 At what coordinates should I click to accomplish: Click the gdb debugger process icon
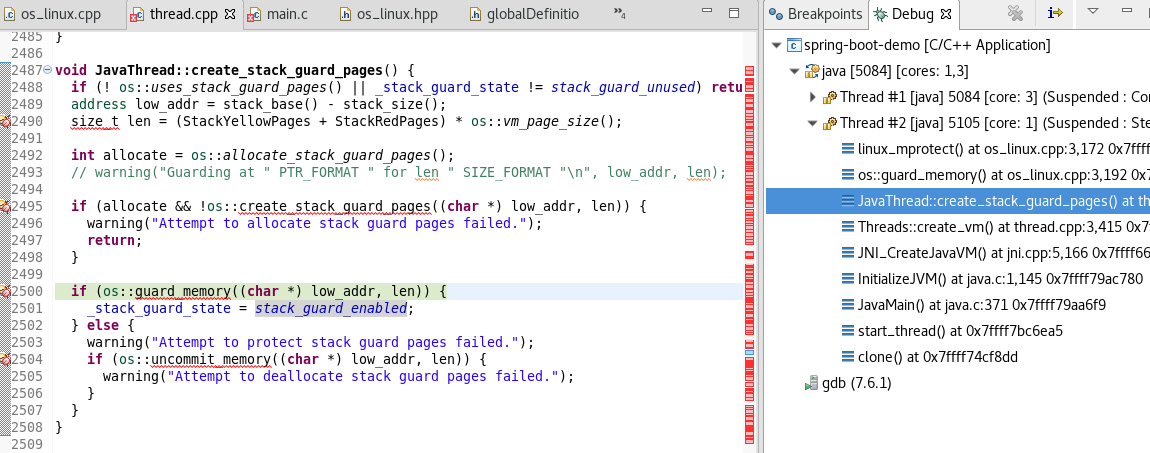tap(812, 383)
